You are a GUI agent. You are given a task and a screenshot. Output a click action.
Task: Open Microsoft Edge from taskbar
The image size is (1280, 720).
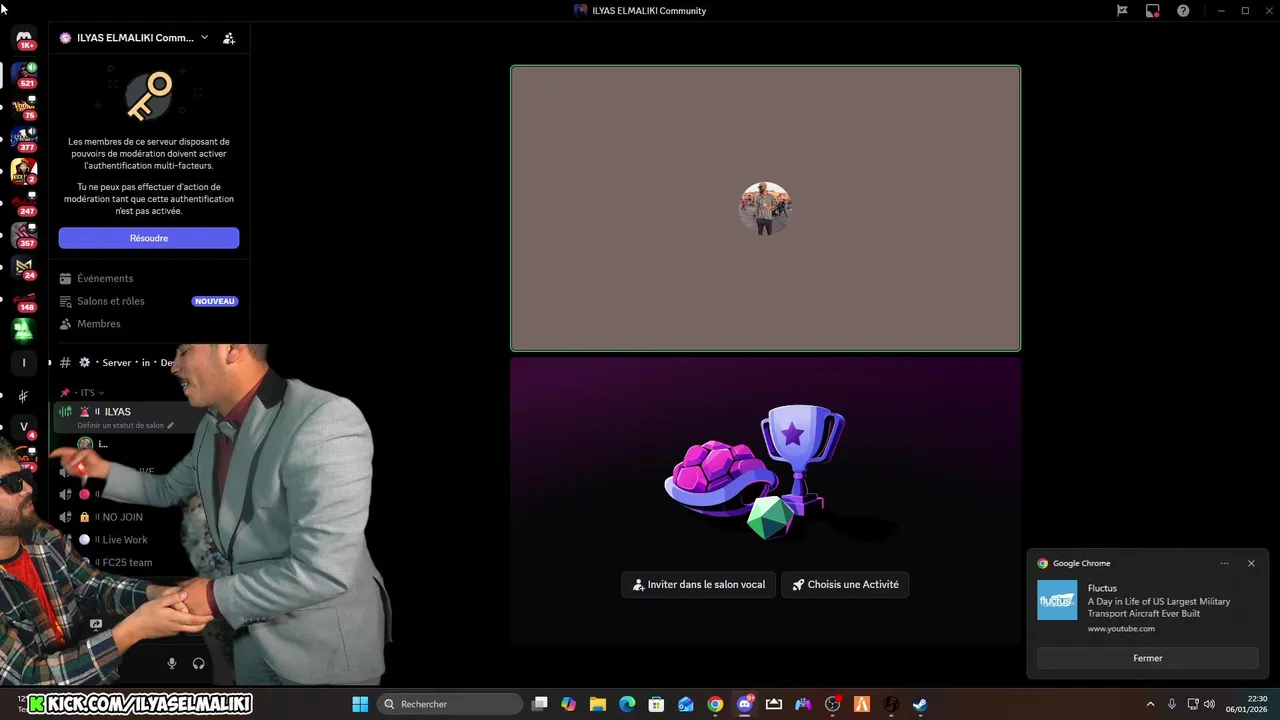tap(627, 704)
